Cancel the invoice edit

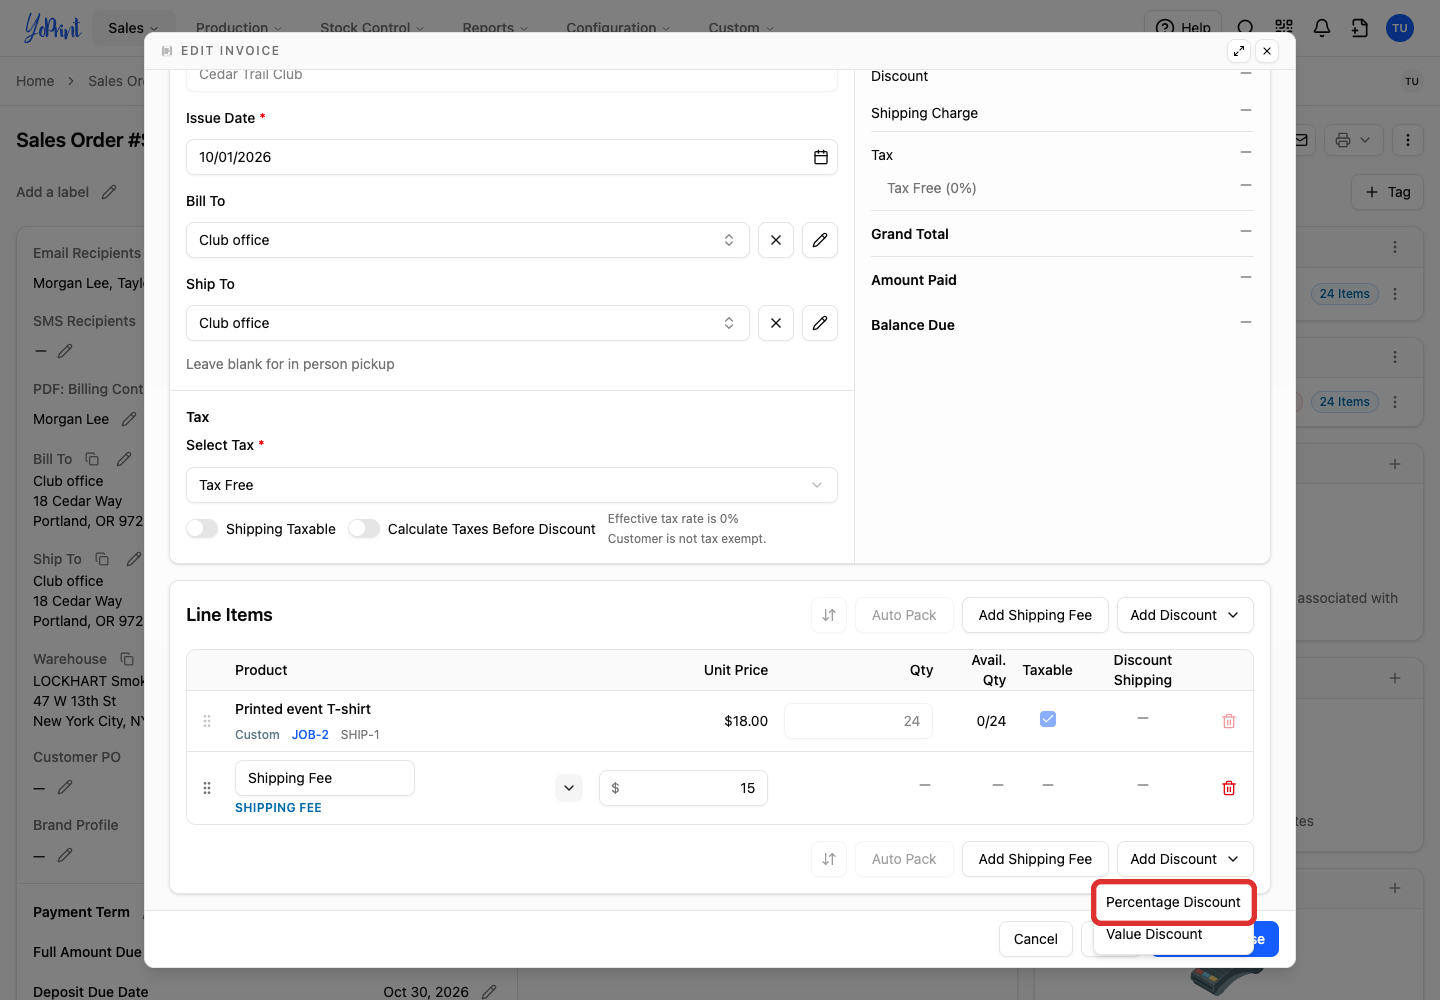(x=1036, y=939)
